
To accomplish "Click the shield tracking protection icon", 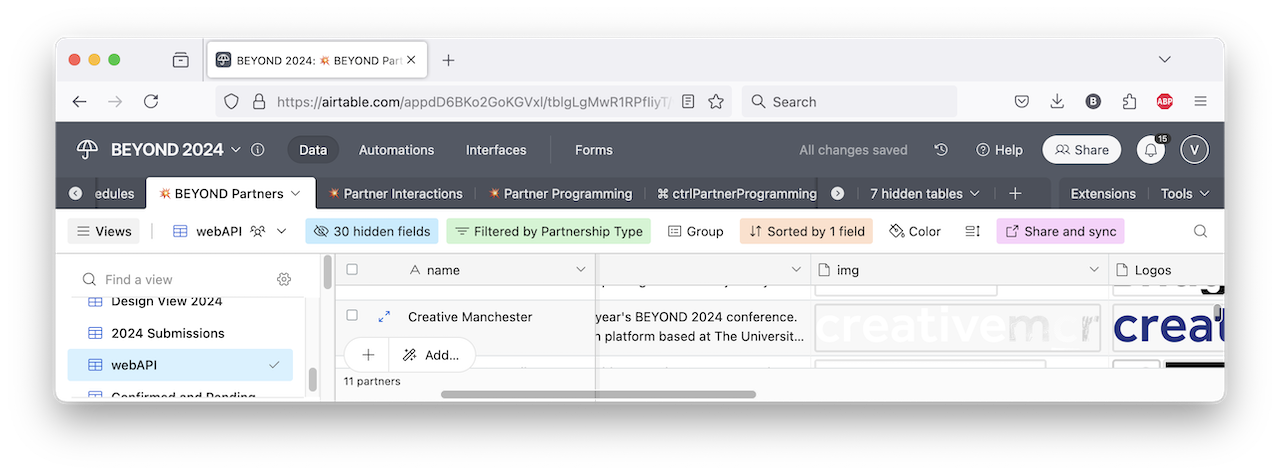I will pos(231,101).
